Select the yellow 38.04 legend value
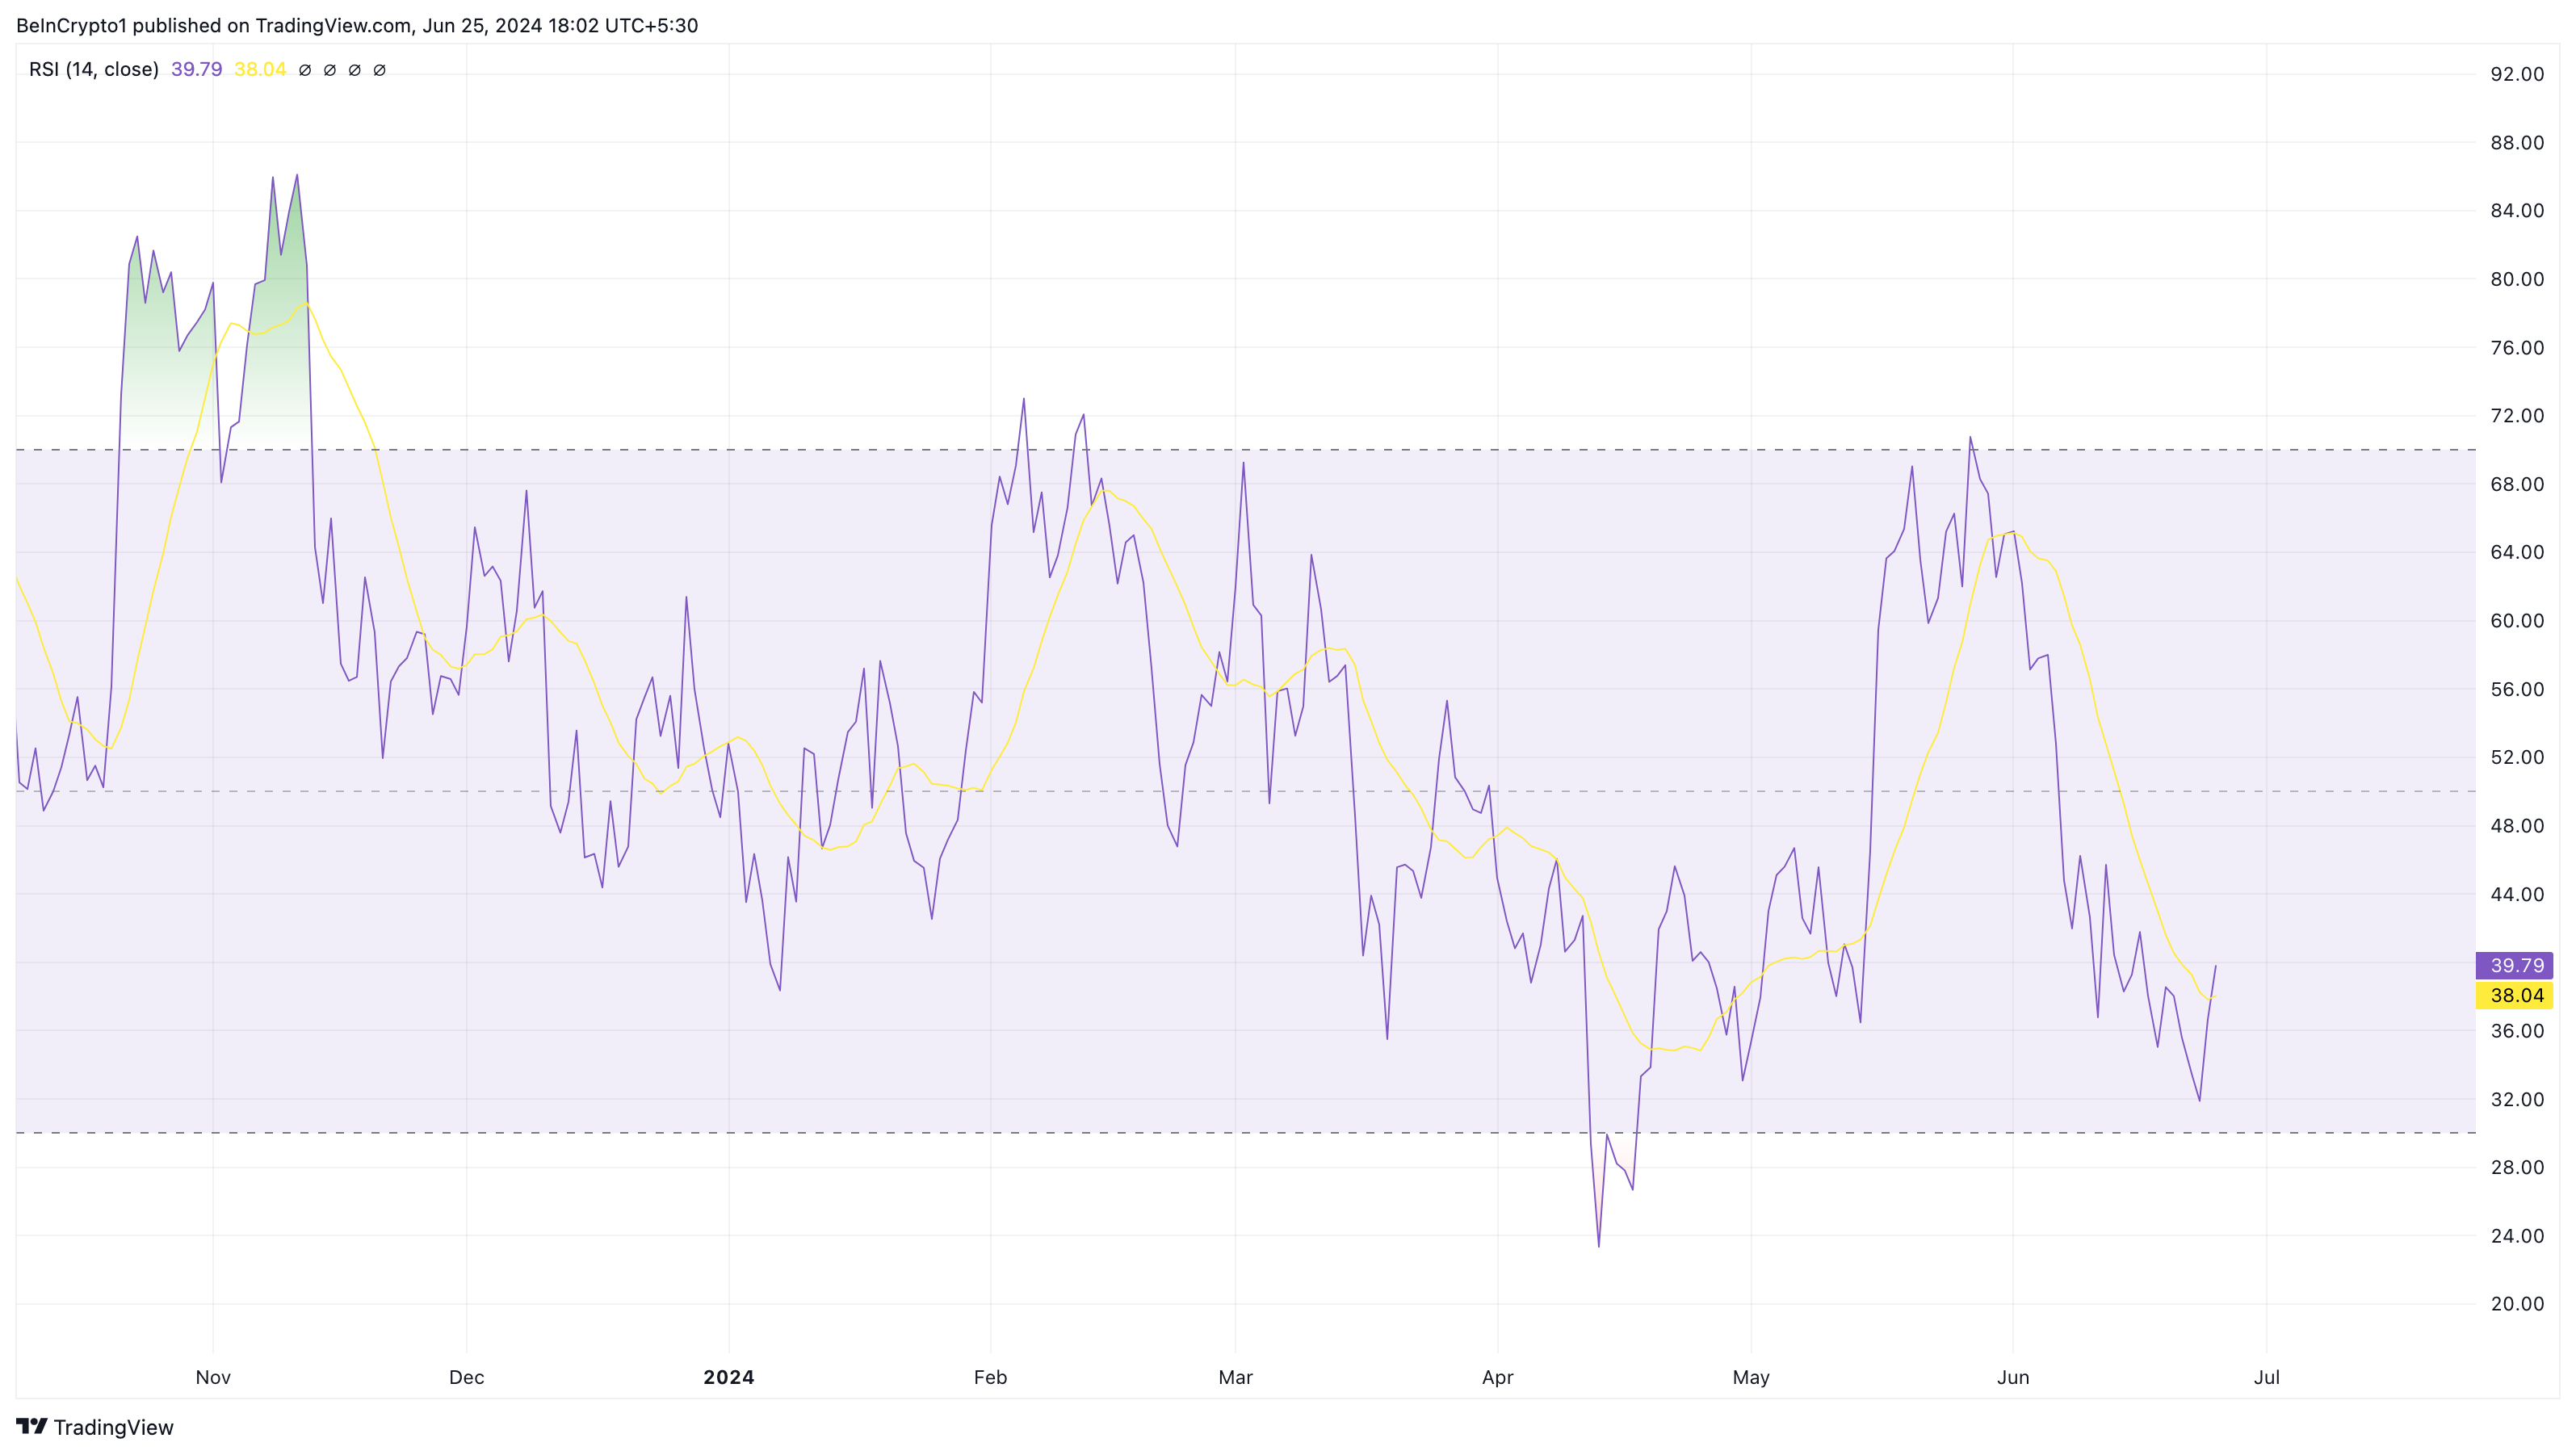 click(260, 69)
